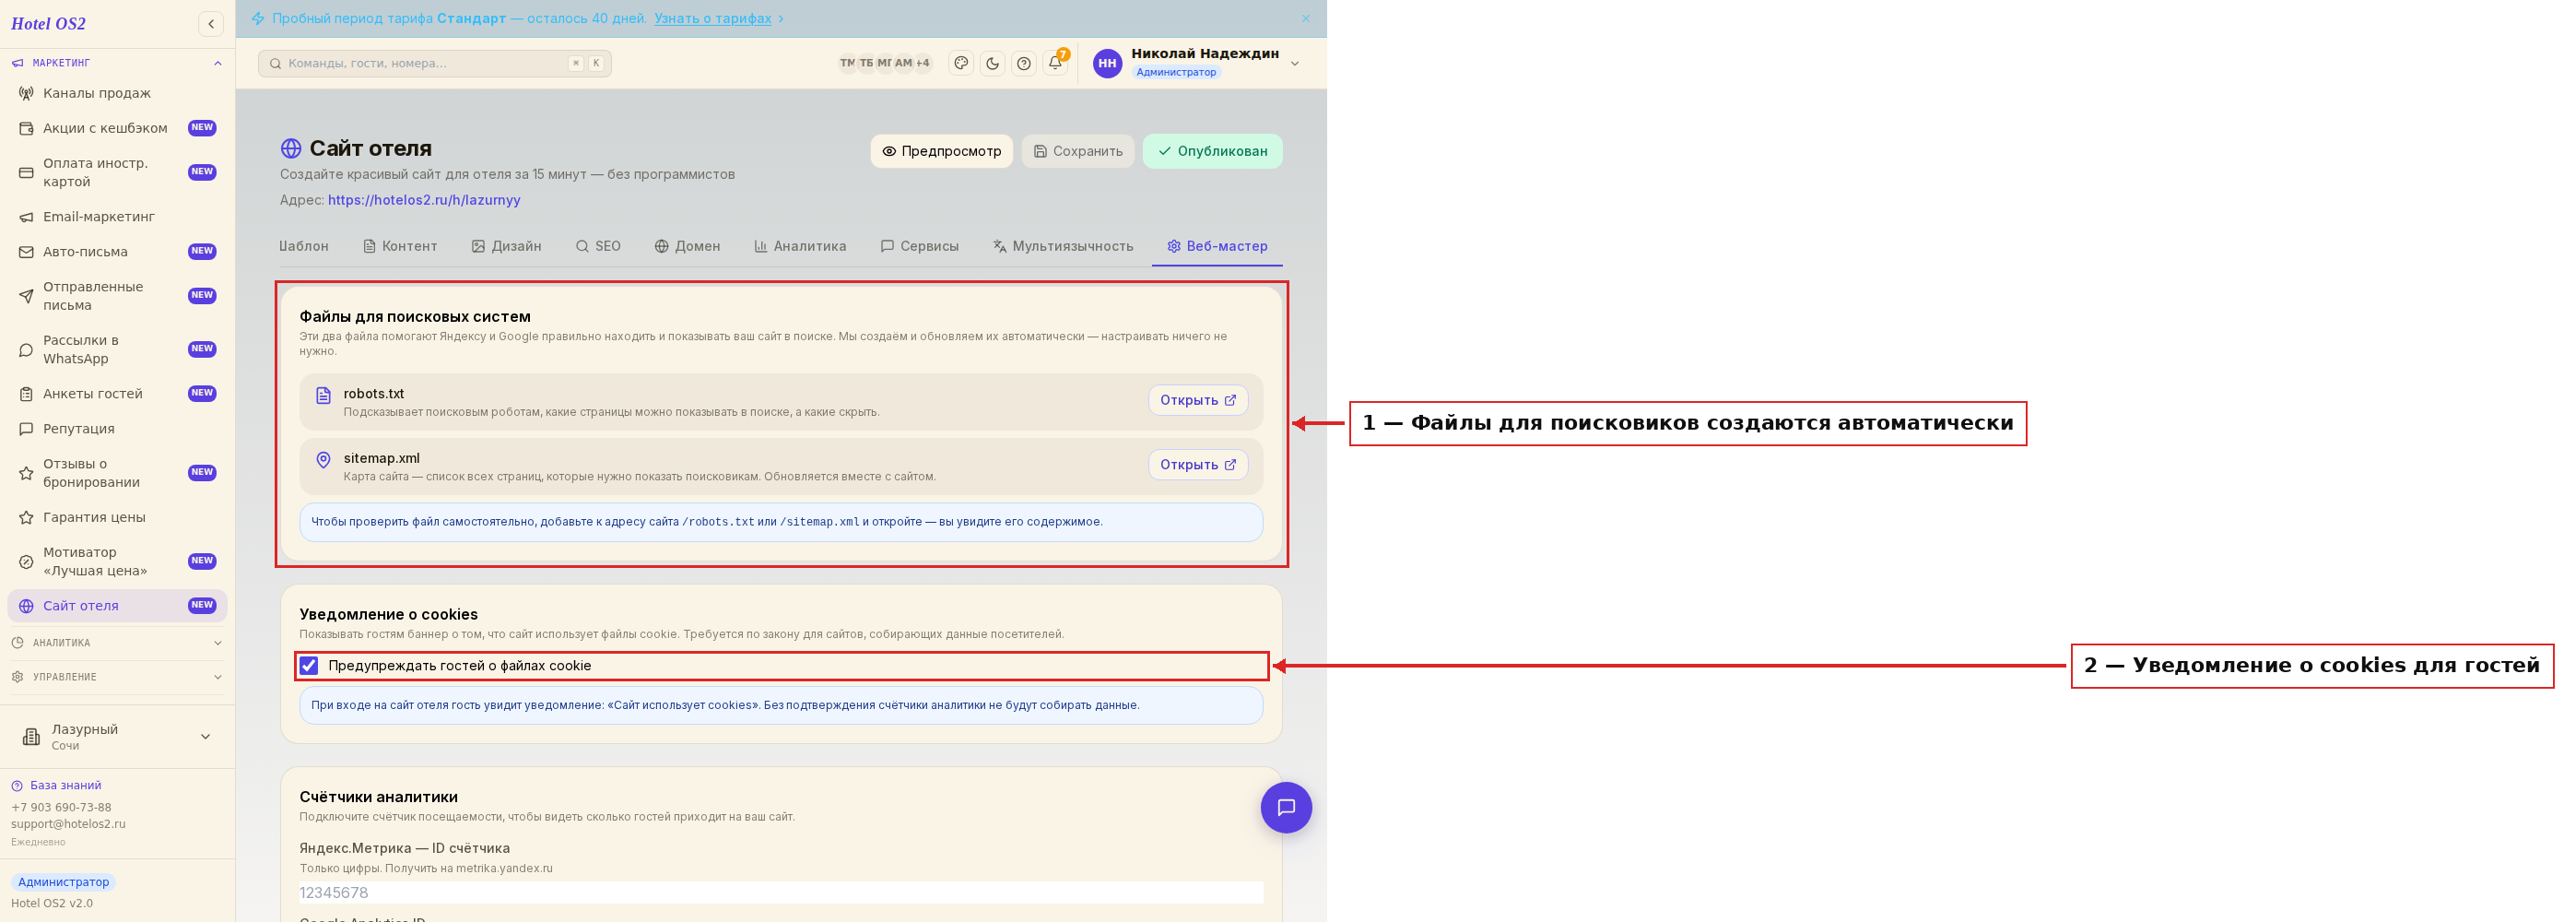The width and height of the screenshot is (2576, 922).
Task: Click the Сохранить button
Action: click(1078, 151)
